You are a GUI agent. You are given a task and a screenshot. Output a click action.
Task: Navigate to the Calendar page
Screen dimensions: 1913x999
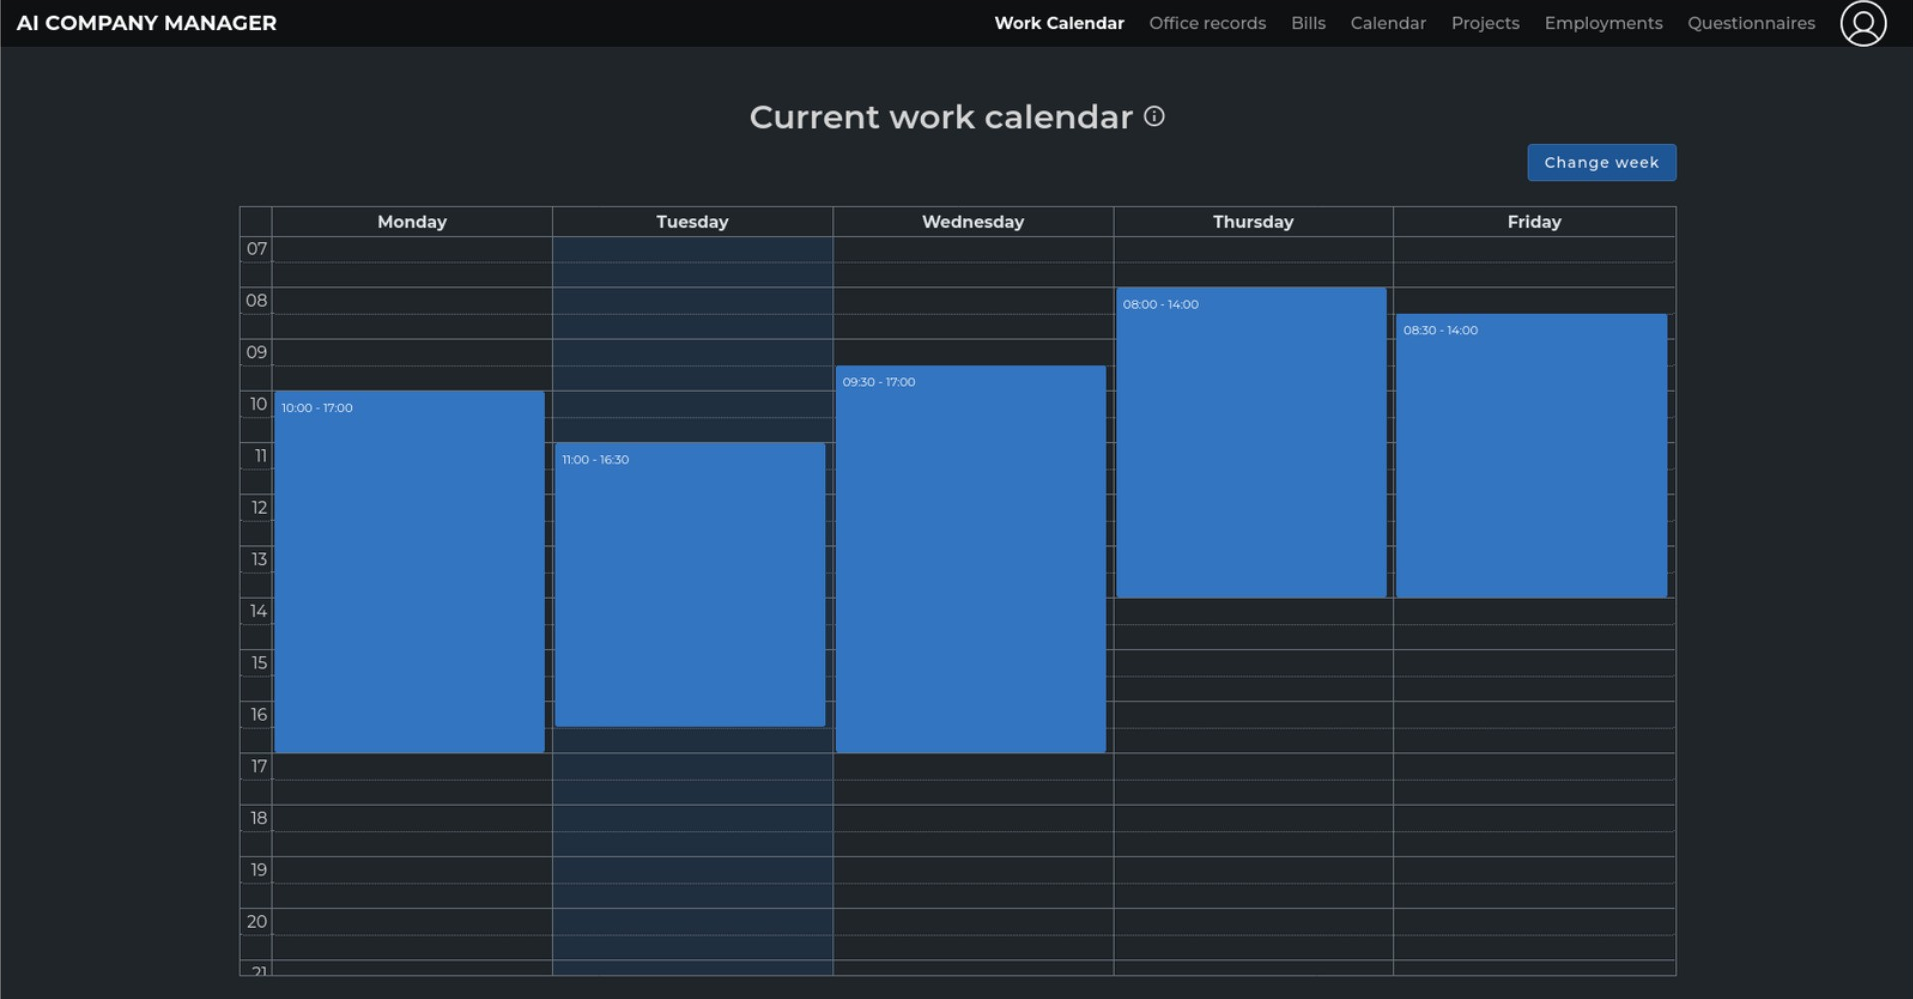tap(1387, 23)
